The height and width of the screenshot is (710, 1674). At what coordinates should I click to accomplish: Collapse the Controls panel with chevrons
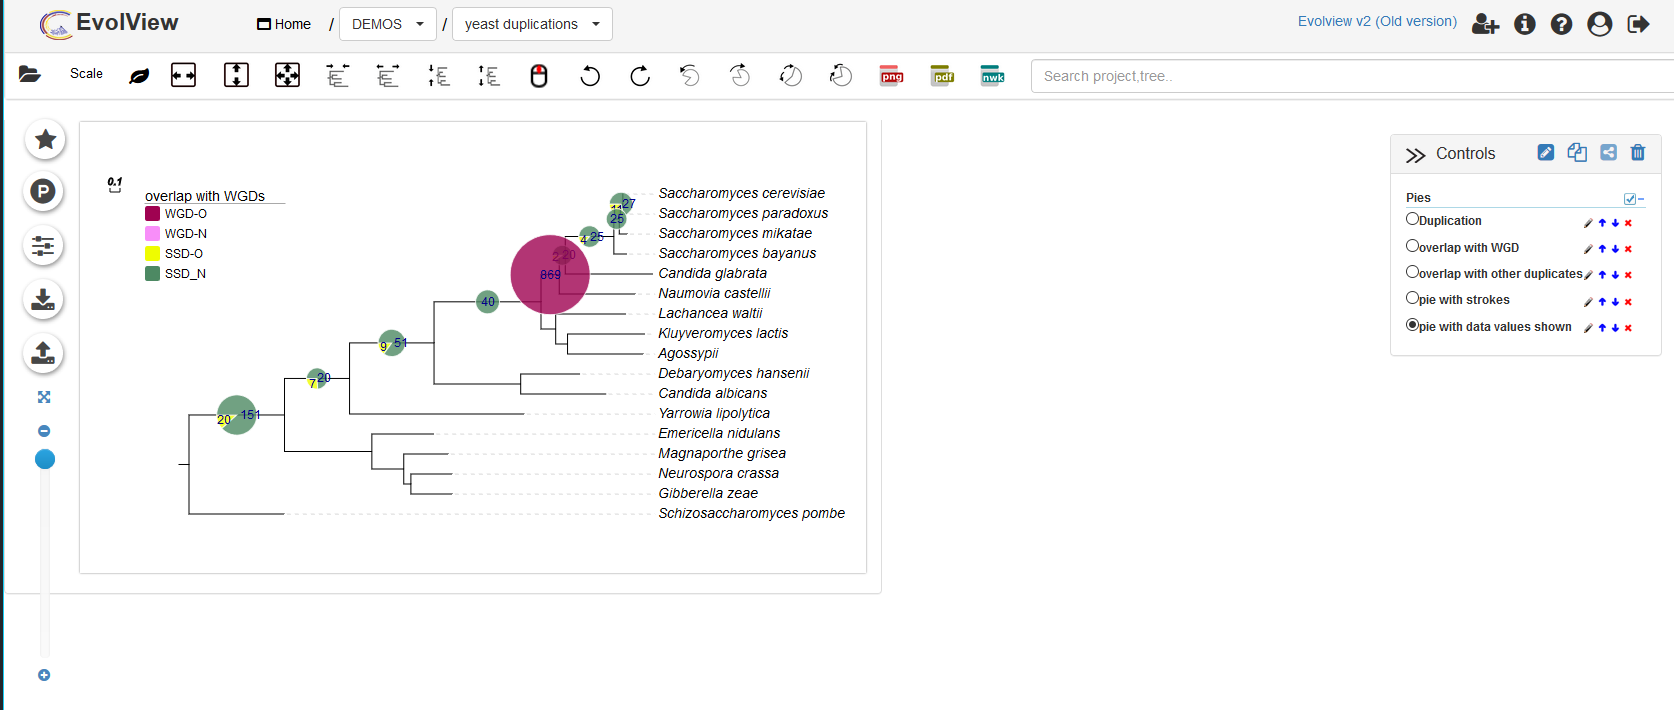pos(1415,155)
